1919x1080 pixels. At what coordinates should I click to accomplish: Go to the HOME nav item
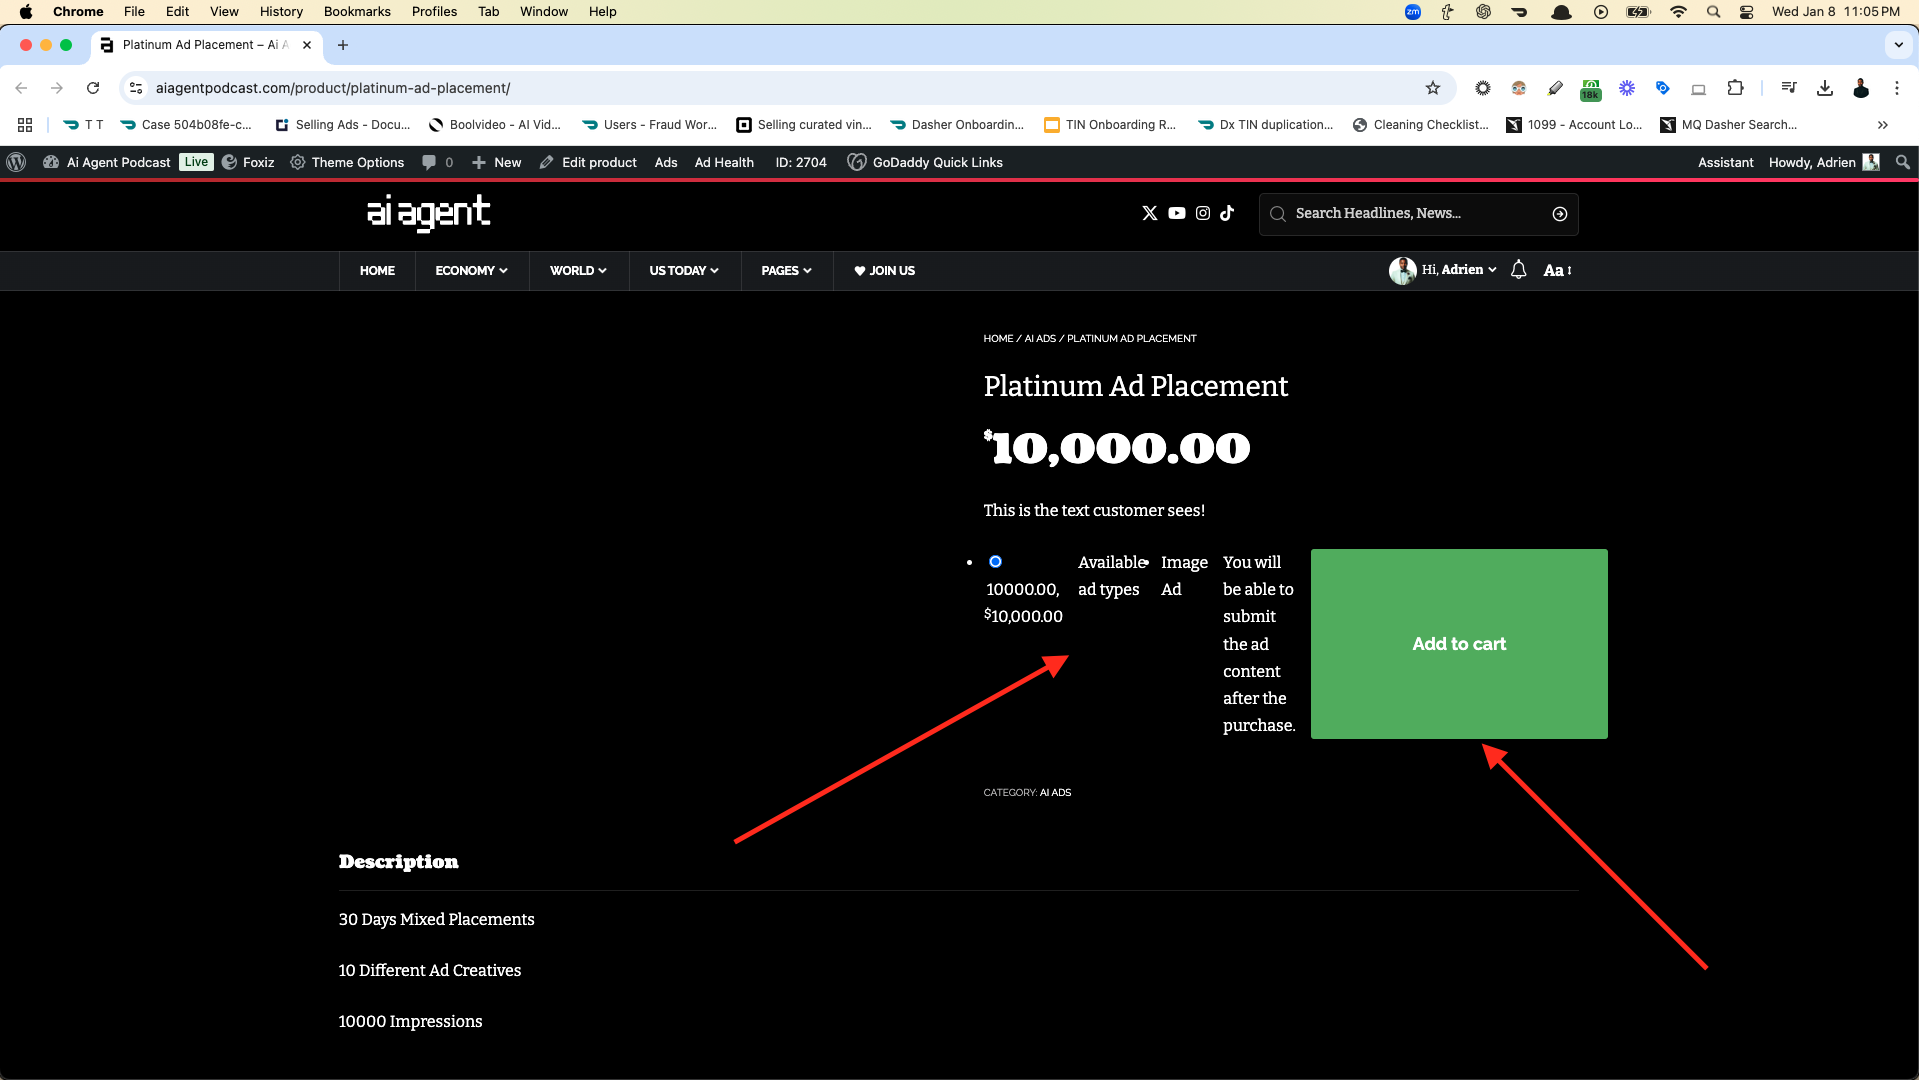[377, 271]
